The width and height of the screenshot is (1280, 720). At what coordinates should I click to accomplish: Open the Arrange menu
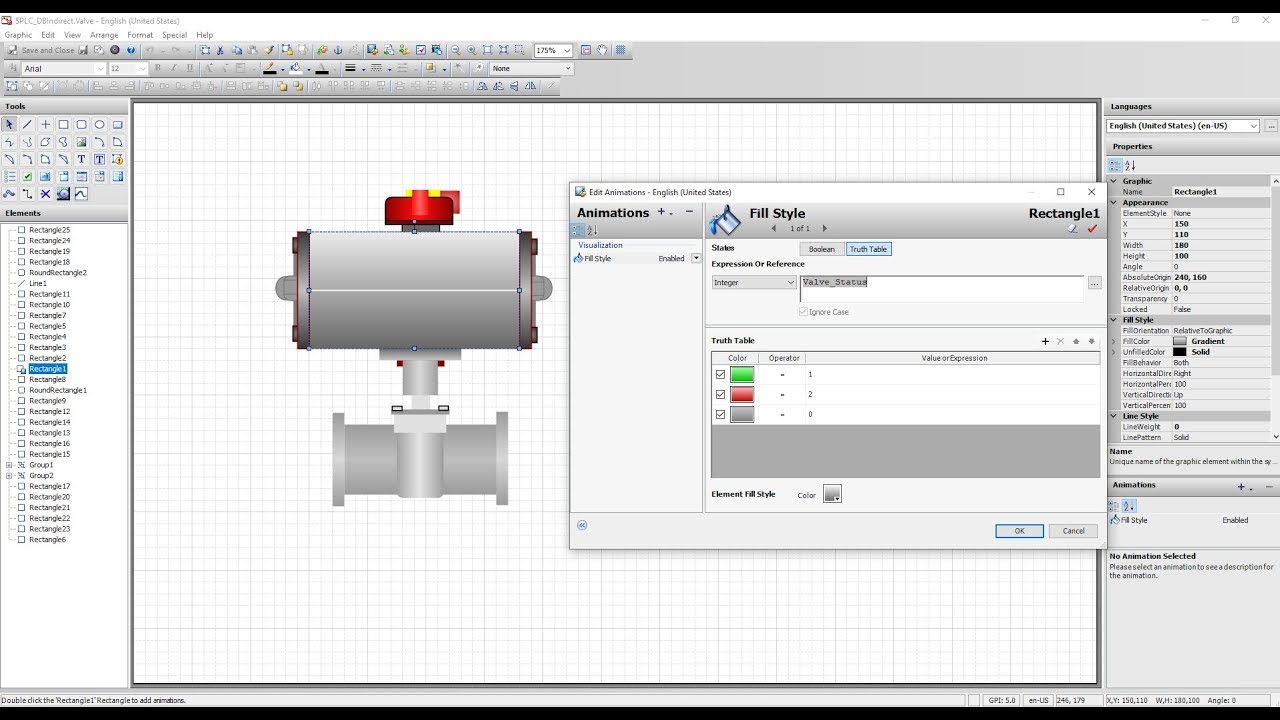pos(104,35)
